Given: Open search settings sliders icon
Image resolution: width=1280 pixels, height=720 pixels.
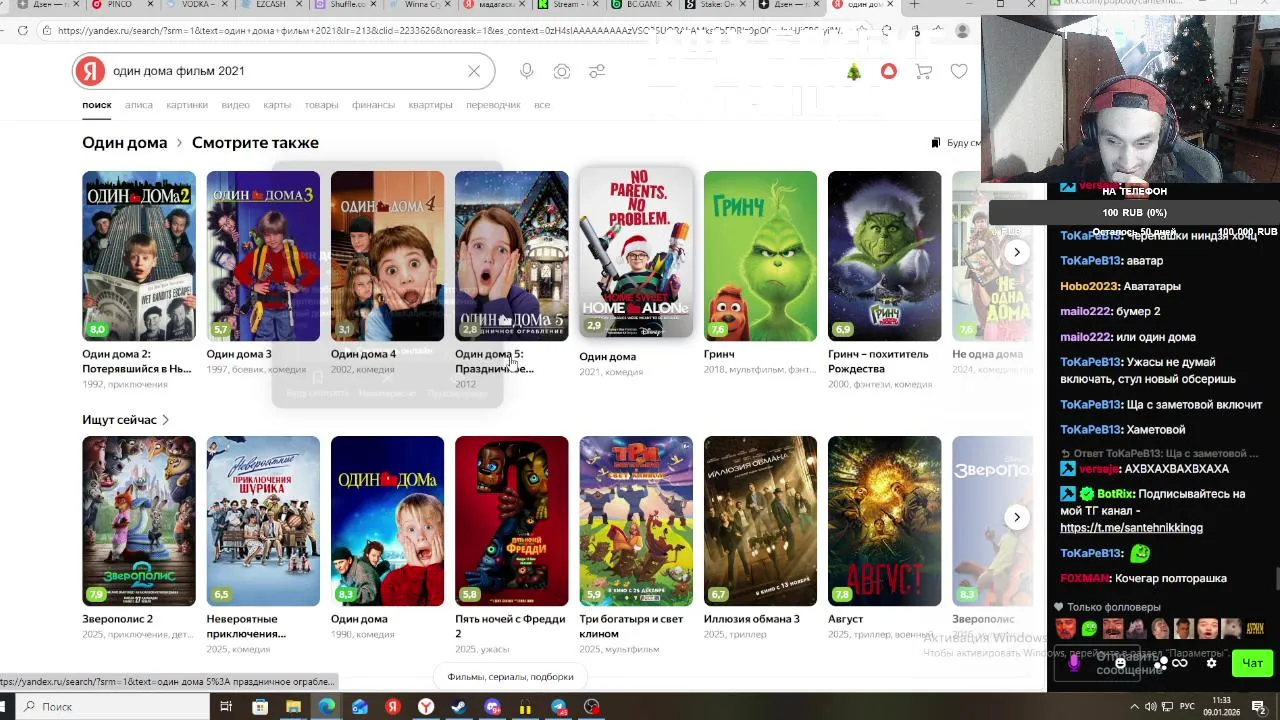Looking at the screenshot, I should pos(597,71).
